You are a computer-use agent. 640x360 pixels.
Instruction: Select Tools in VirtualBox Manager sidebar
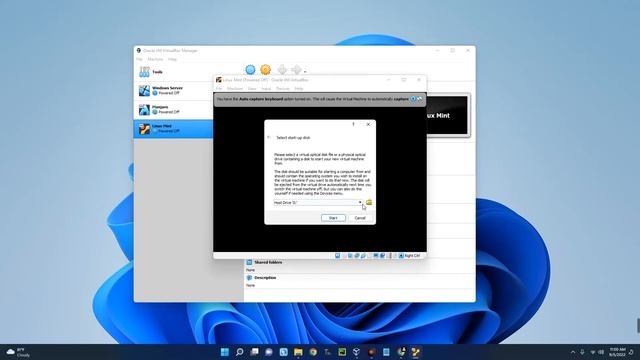[x=189, y=72]
